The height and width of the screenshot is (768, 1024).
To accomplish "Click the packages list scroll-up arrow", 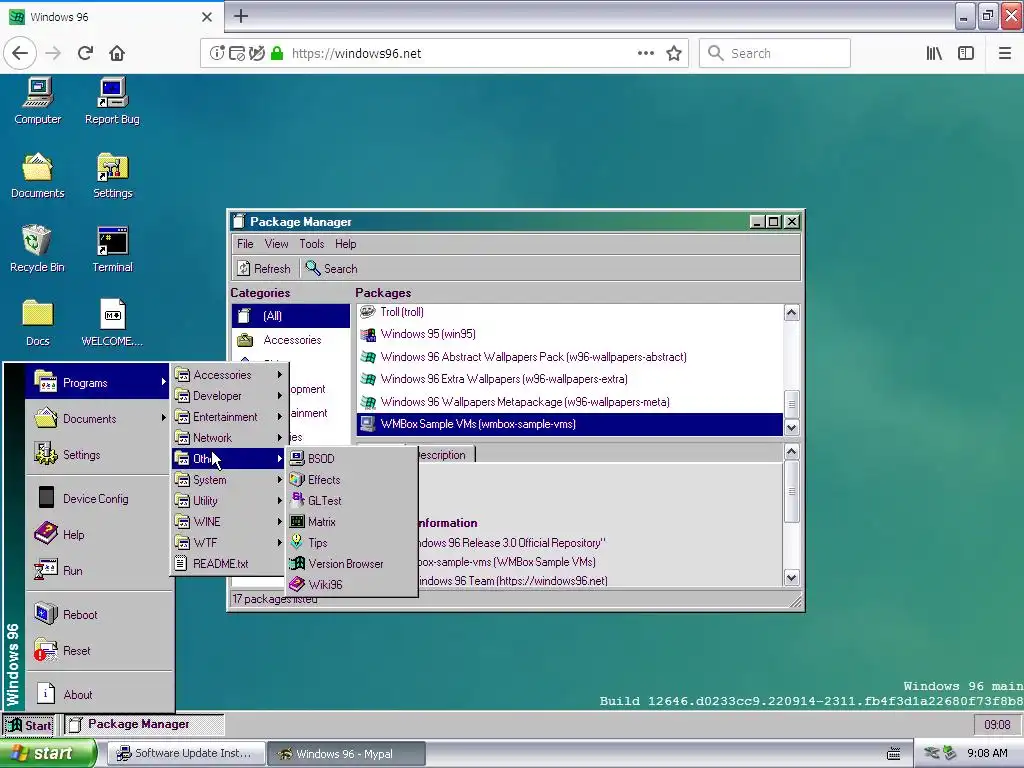I will (792, 313).
